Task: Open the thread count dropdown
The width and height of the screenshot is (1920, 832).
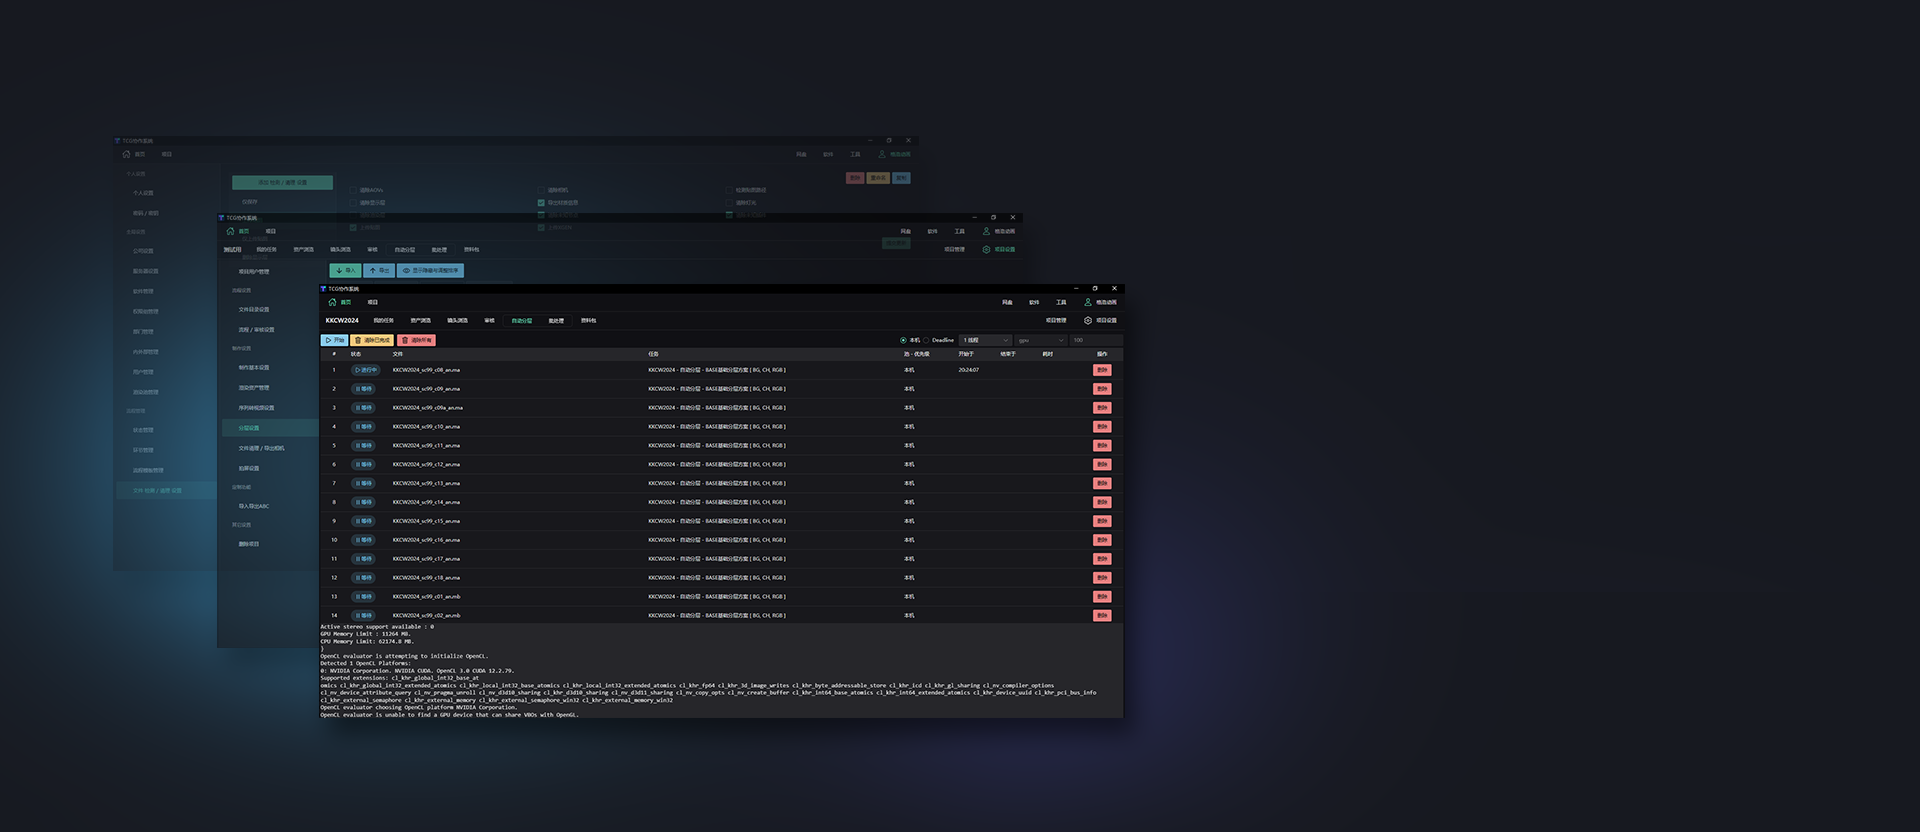Action: 984,340
